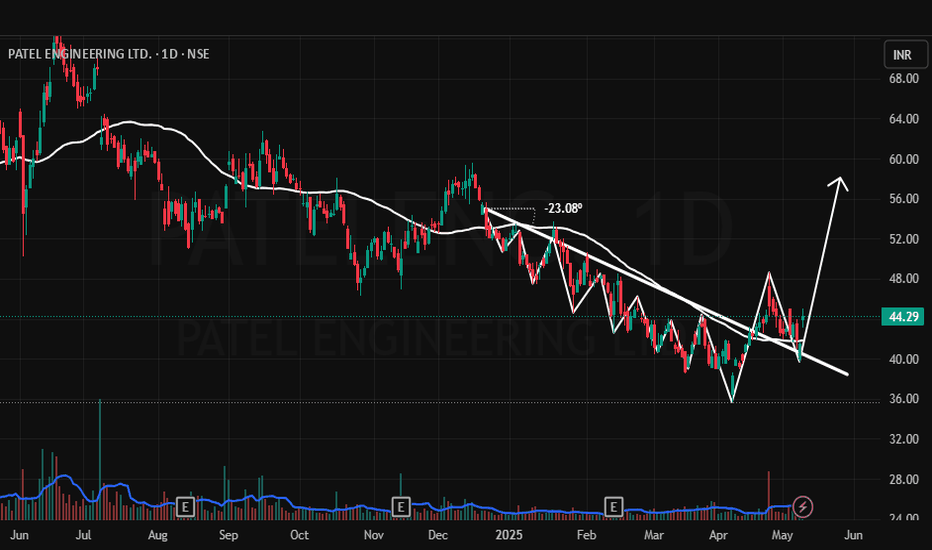Click the Jun label at time axis start
Viewport: 932px width, 550px height.
point(20,535)
